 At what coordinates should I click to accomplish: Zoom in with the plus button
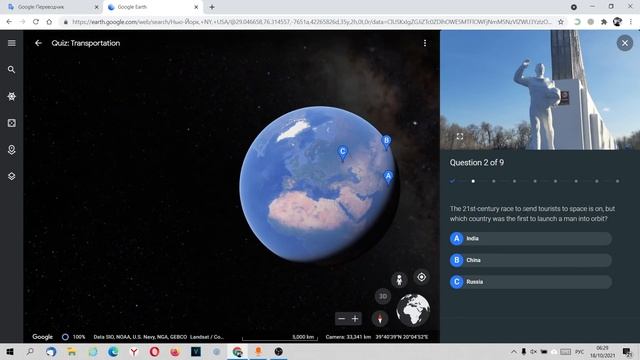[355, 318]
